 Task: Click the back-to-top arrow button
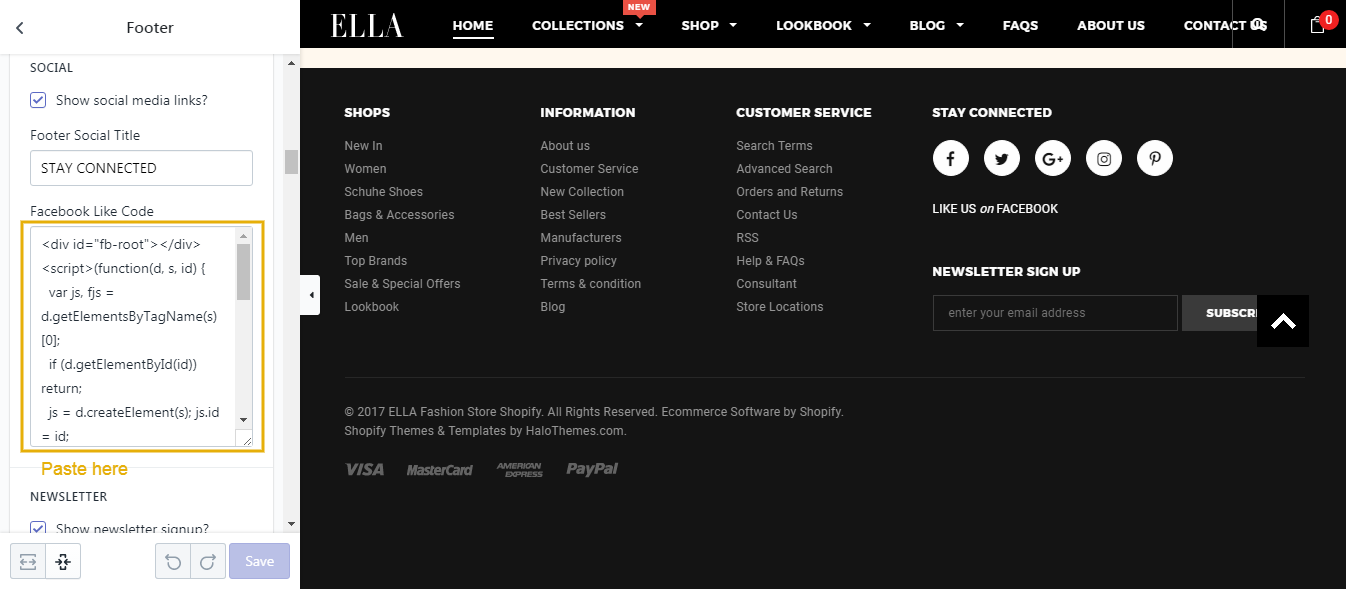[1283, 321]
